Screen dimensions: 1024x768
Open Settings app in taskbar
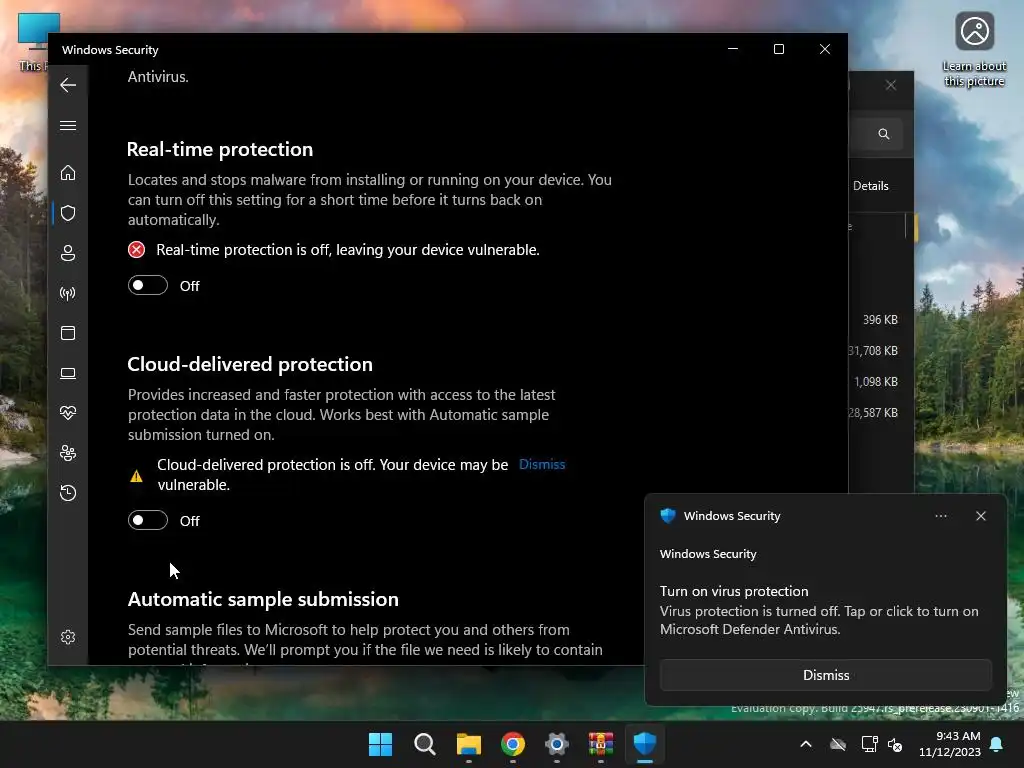click(x=556, y=744)
